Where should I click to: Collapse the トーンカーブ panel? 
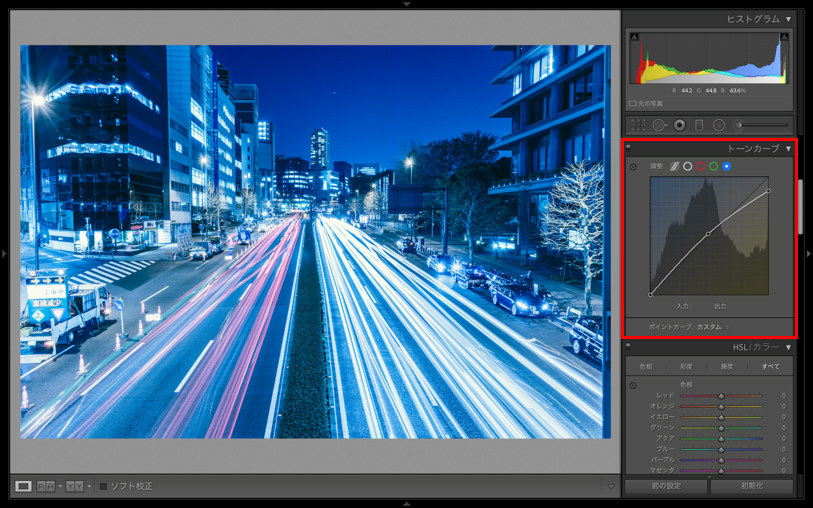(x=788, y=149)
